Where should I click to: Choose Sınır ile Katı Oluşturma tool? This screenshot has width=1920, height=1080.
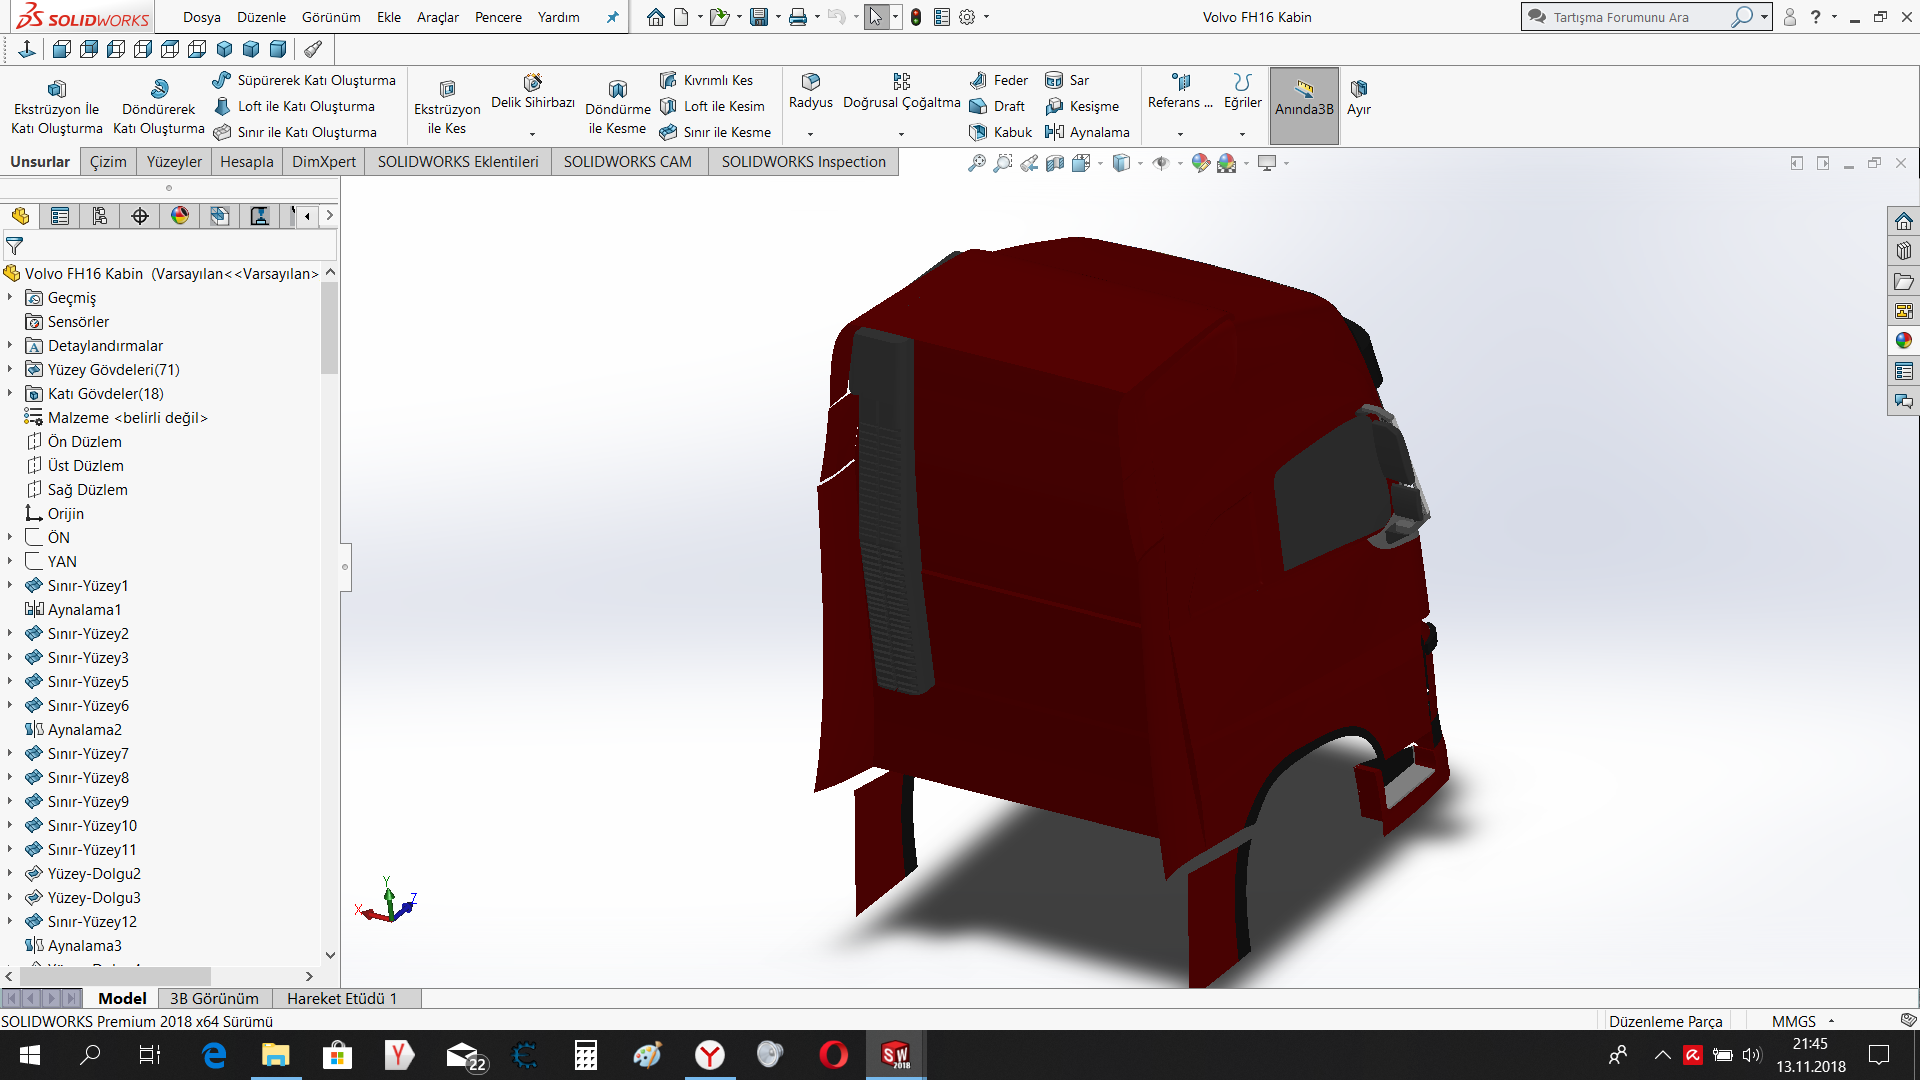click(x=296, y=132)
